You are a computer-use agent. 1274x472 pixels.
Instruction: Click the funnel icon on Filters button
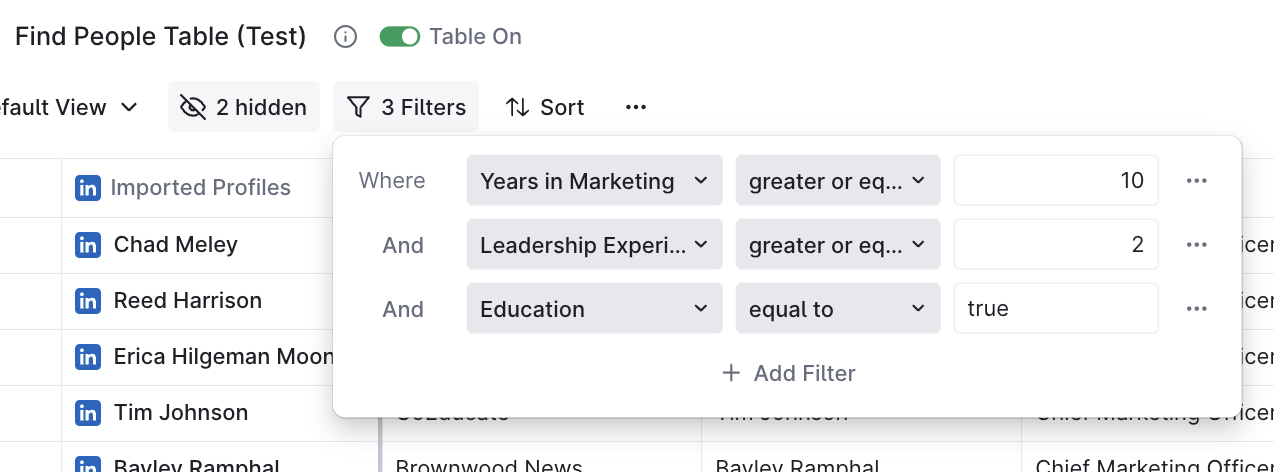tap(358, 107)
